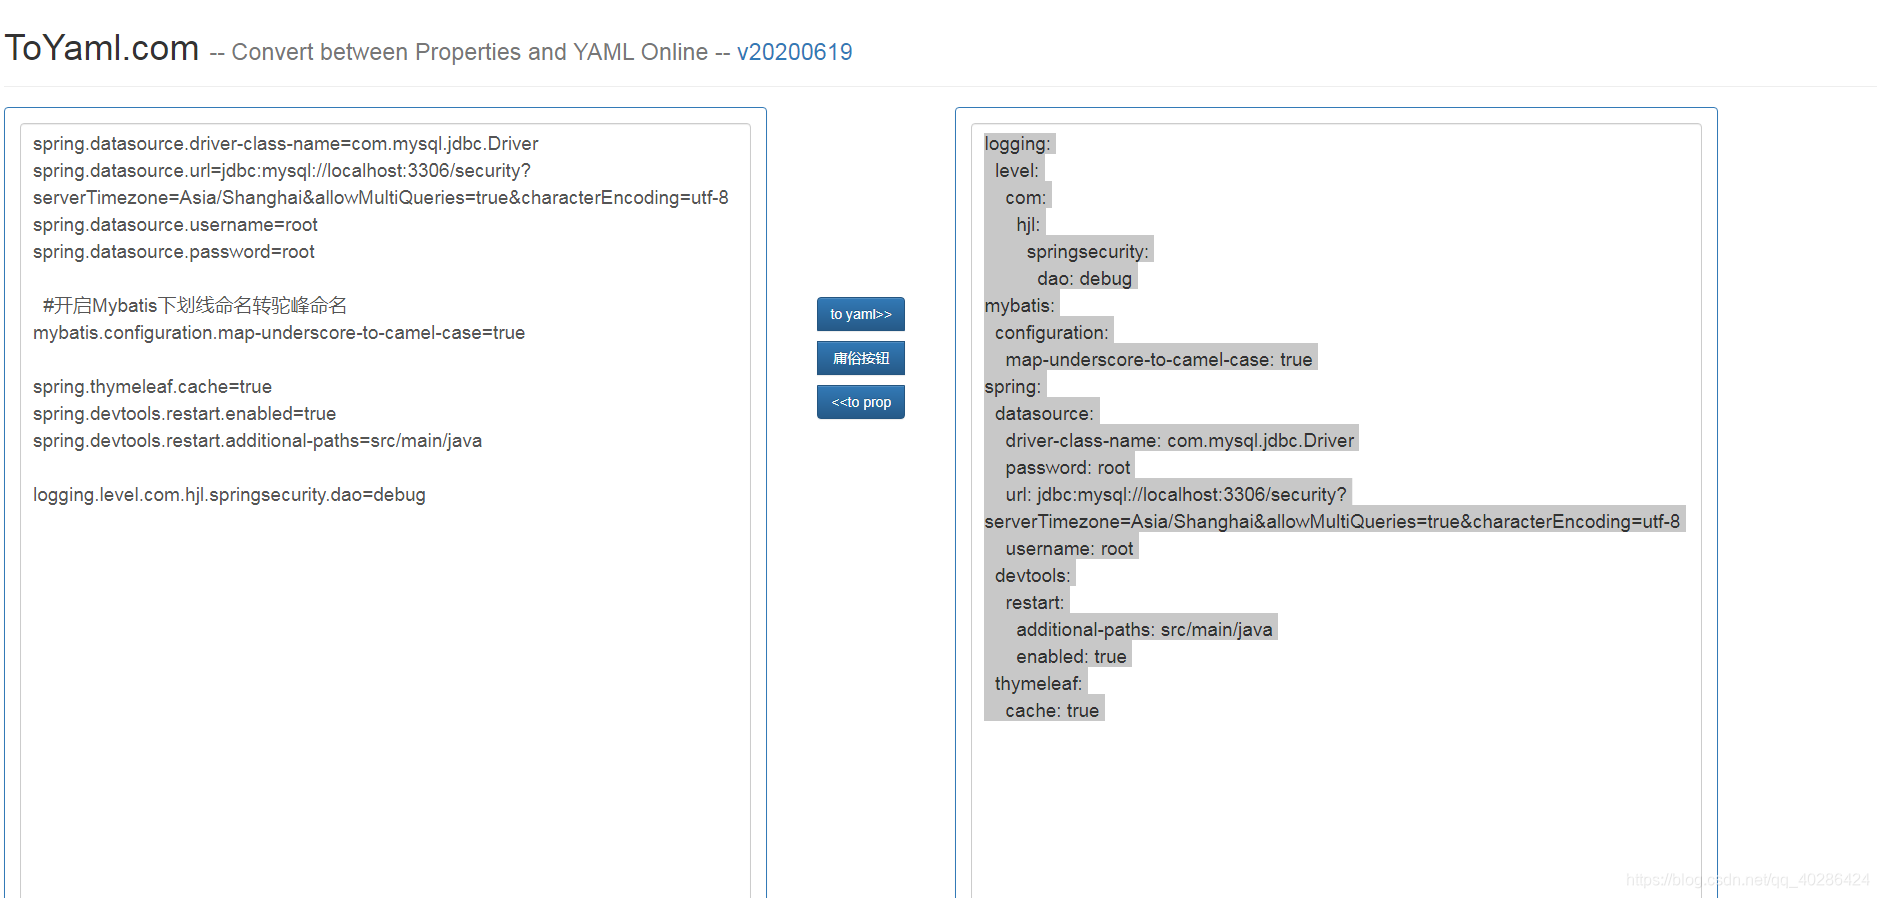
Task: Click the line 'spring.datasource.driver-class-name=com.mysql.jdbc.Driver'
Action: (x=286, y=144)
